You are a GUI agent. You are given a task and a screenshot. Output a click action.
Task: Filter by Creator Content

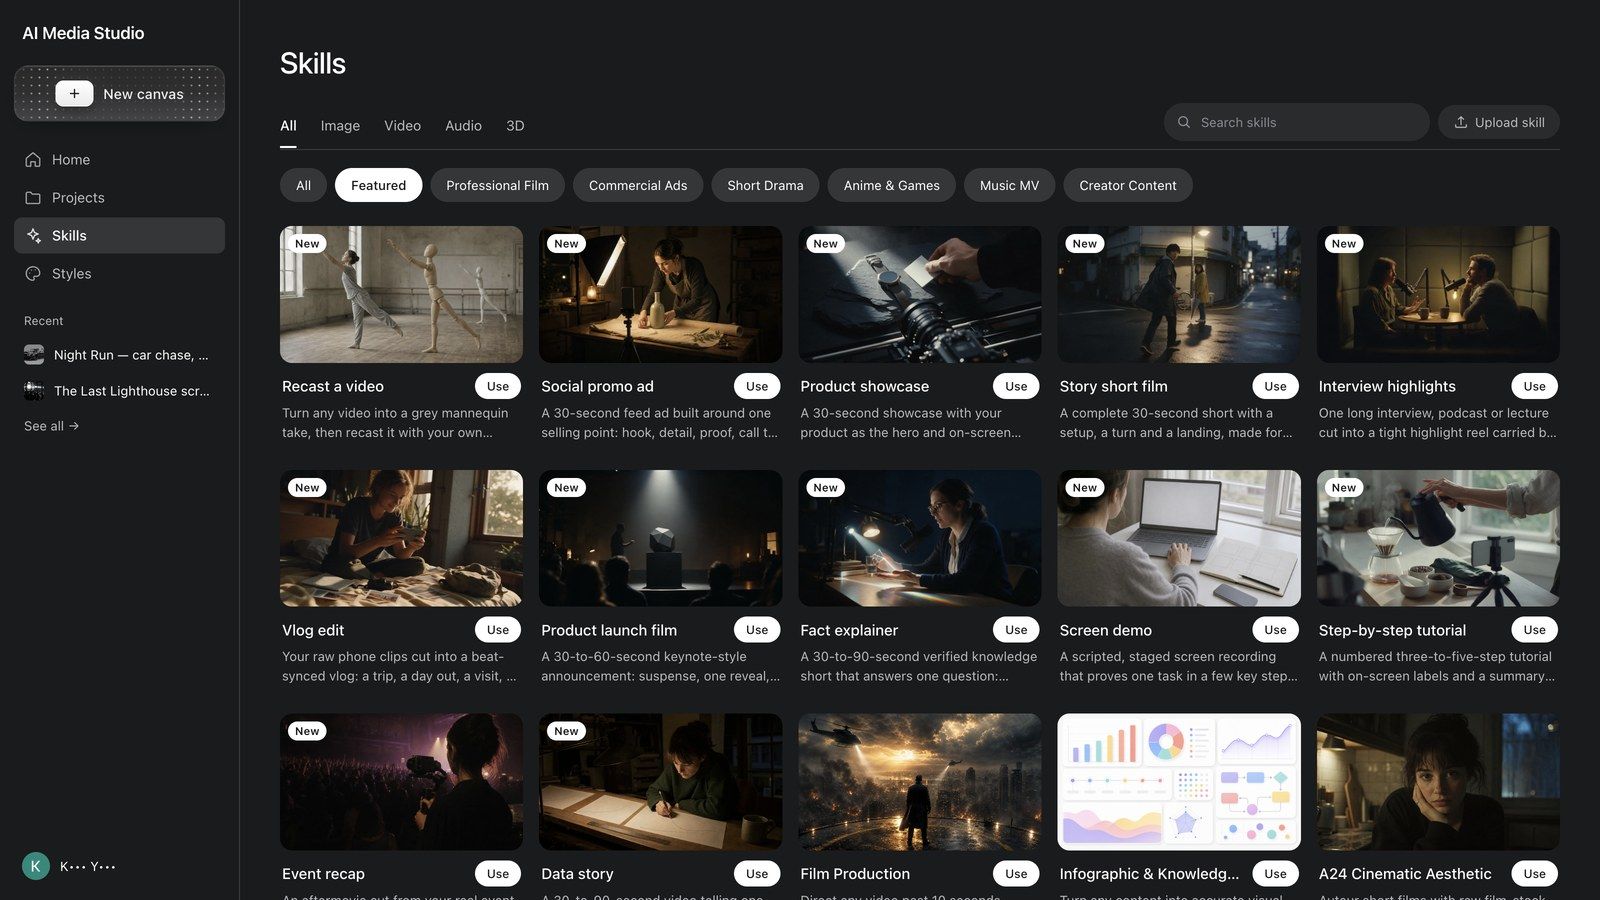pos(1128,185)
